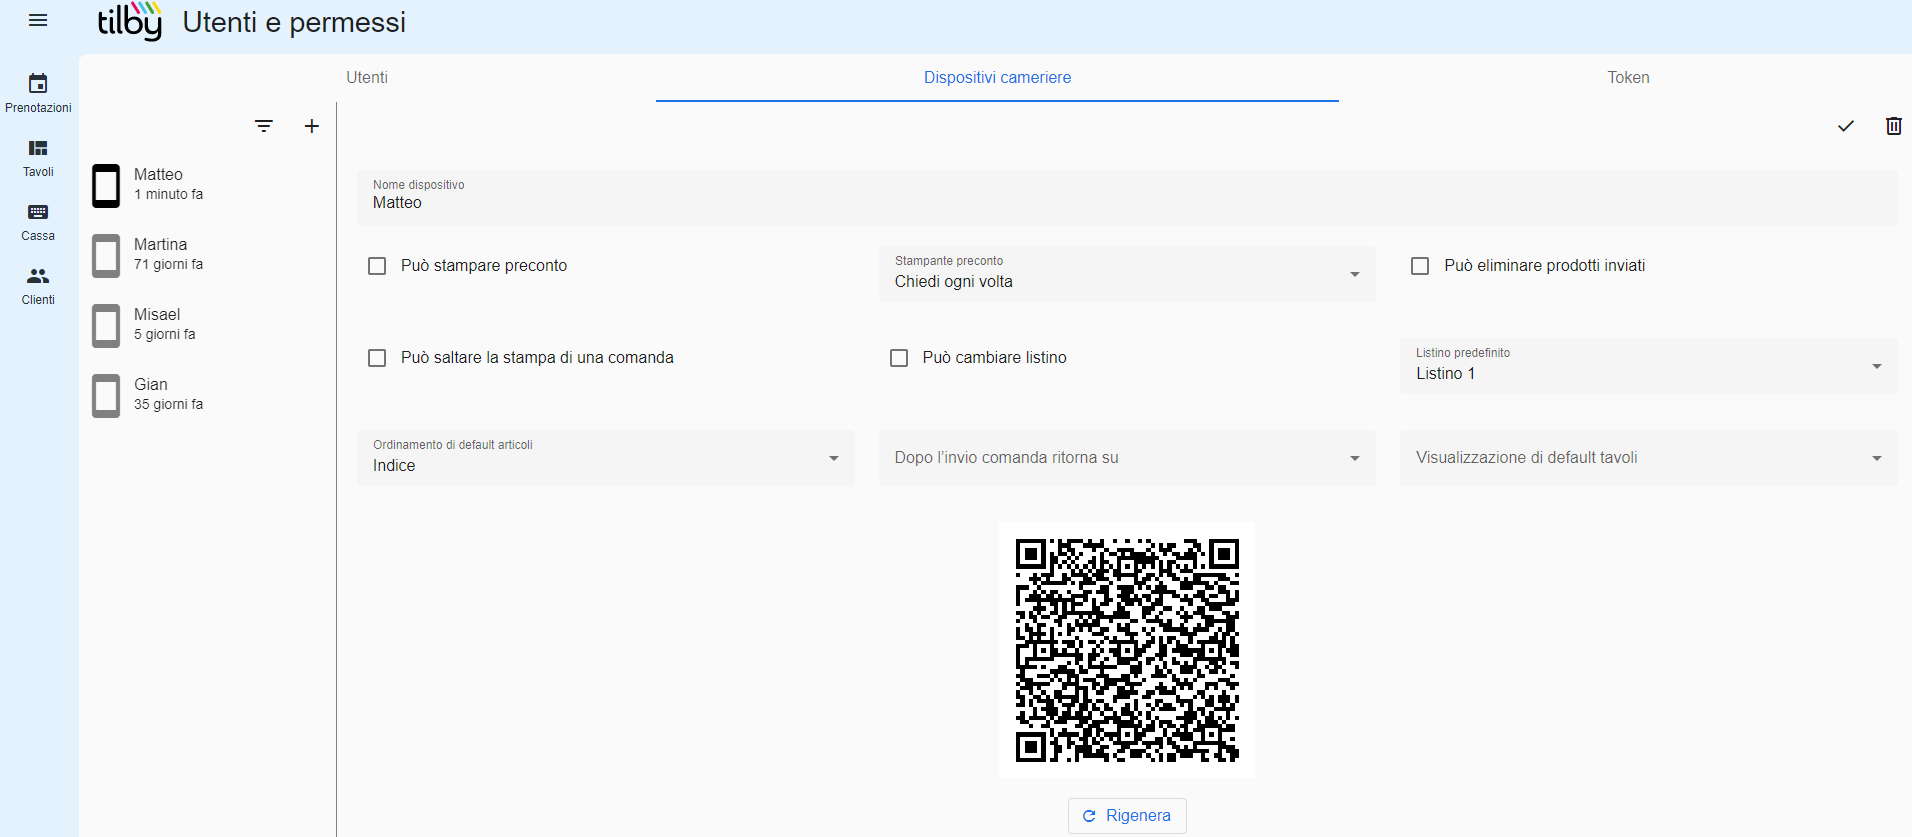
Task: Select Martina device entry
Action: point(208,255)
